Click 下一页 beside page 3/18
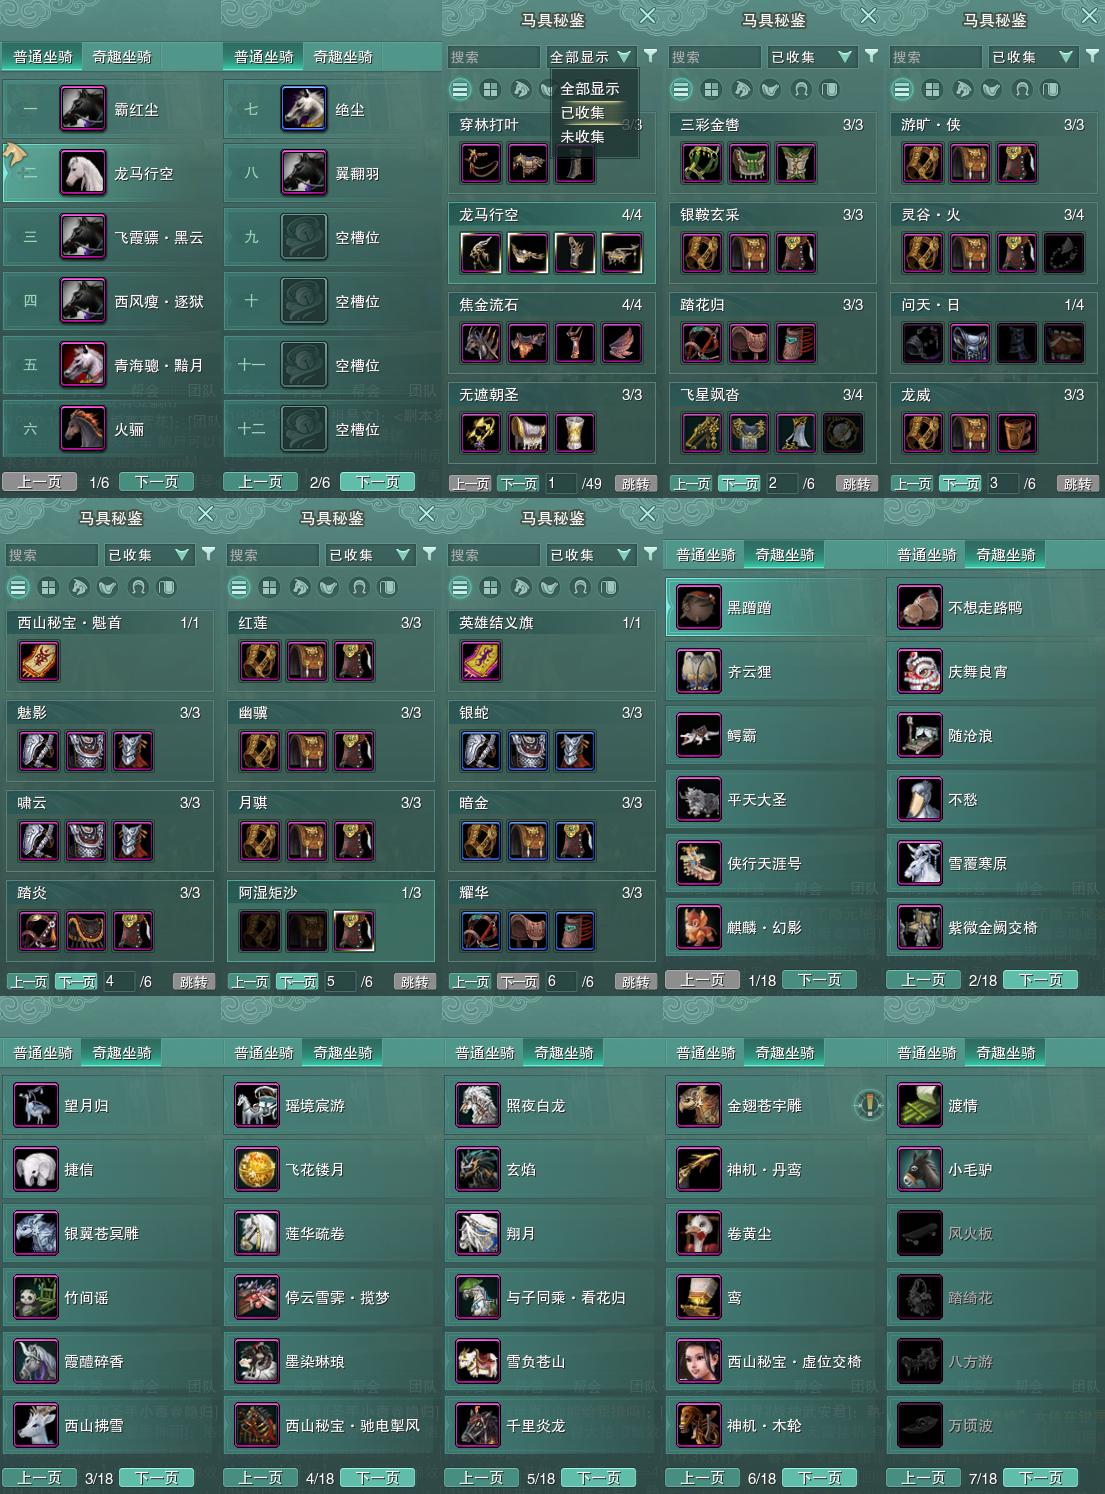 [x=157, y=1478]
